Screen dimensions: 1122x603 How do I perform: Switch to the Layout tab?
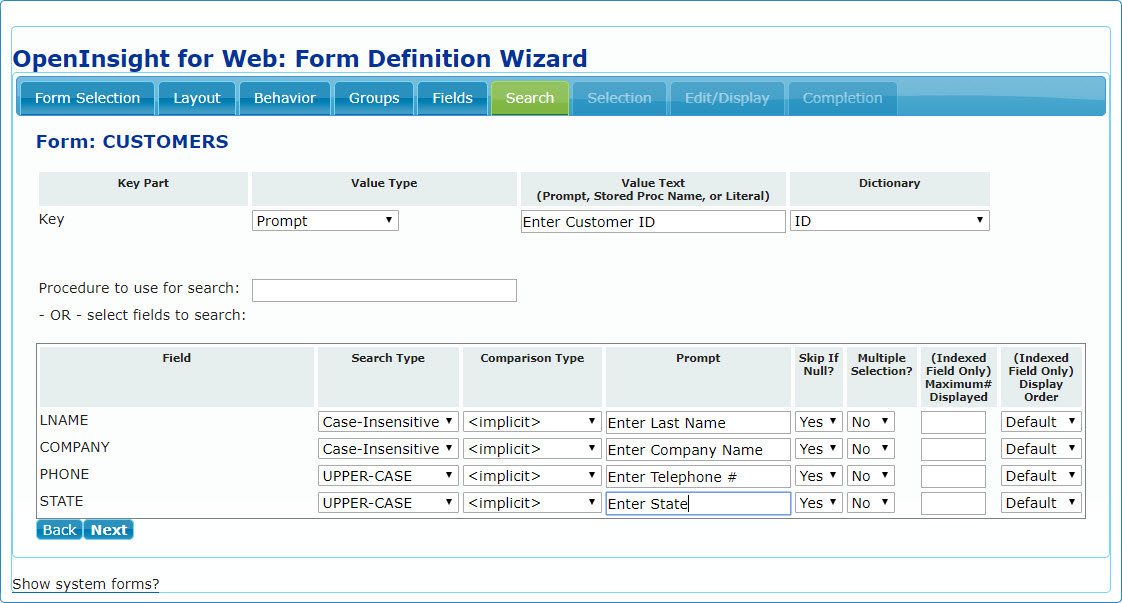[197, 98]
